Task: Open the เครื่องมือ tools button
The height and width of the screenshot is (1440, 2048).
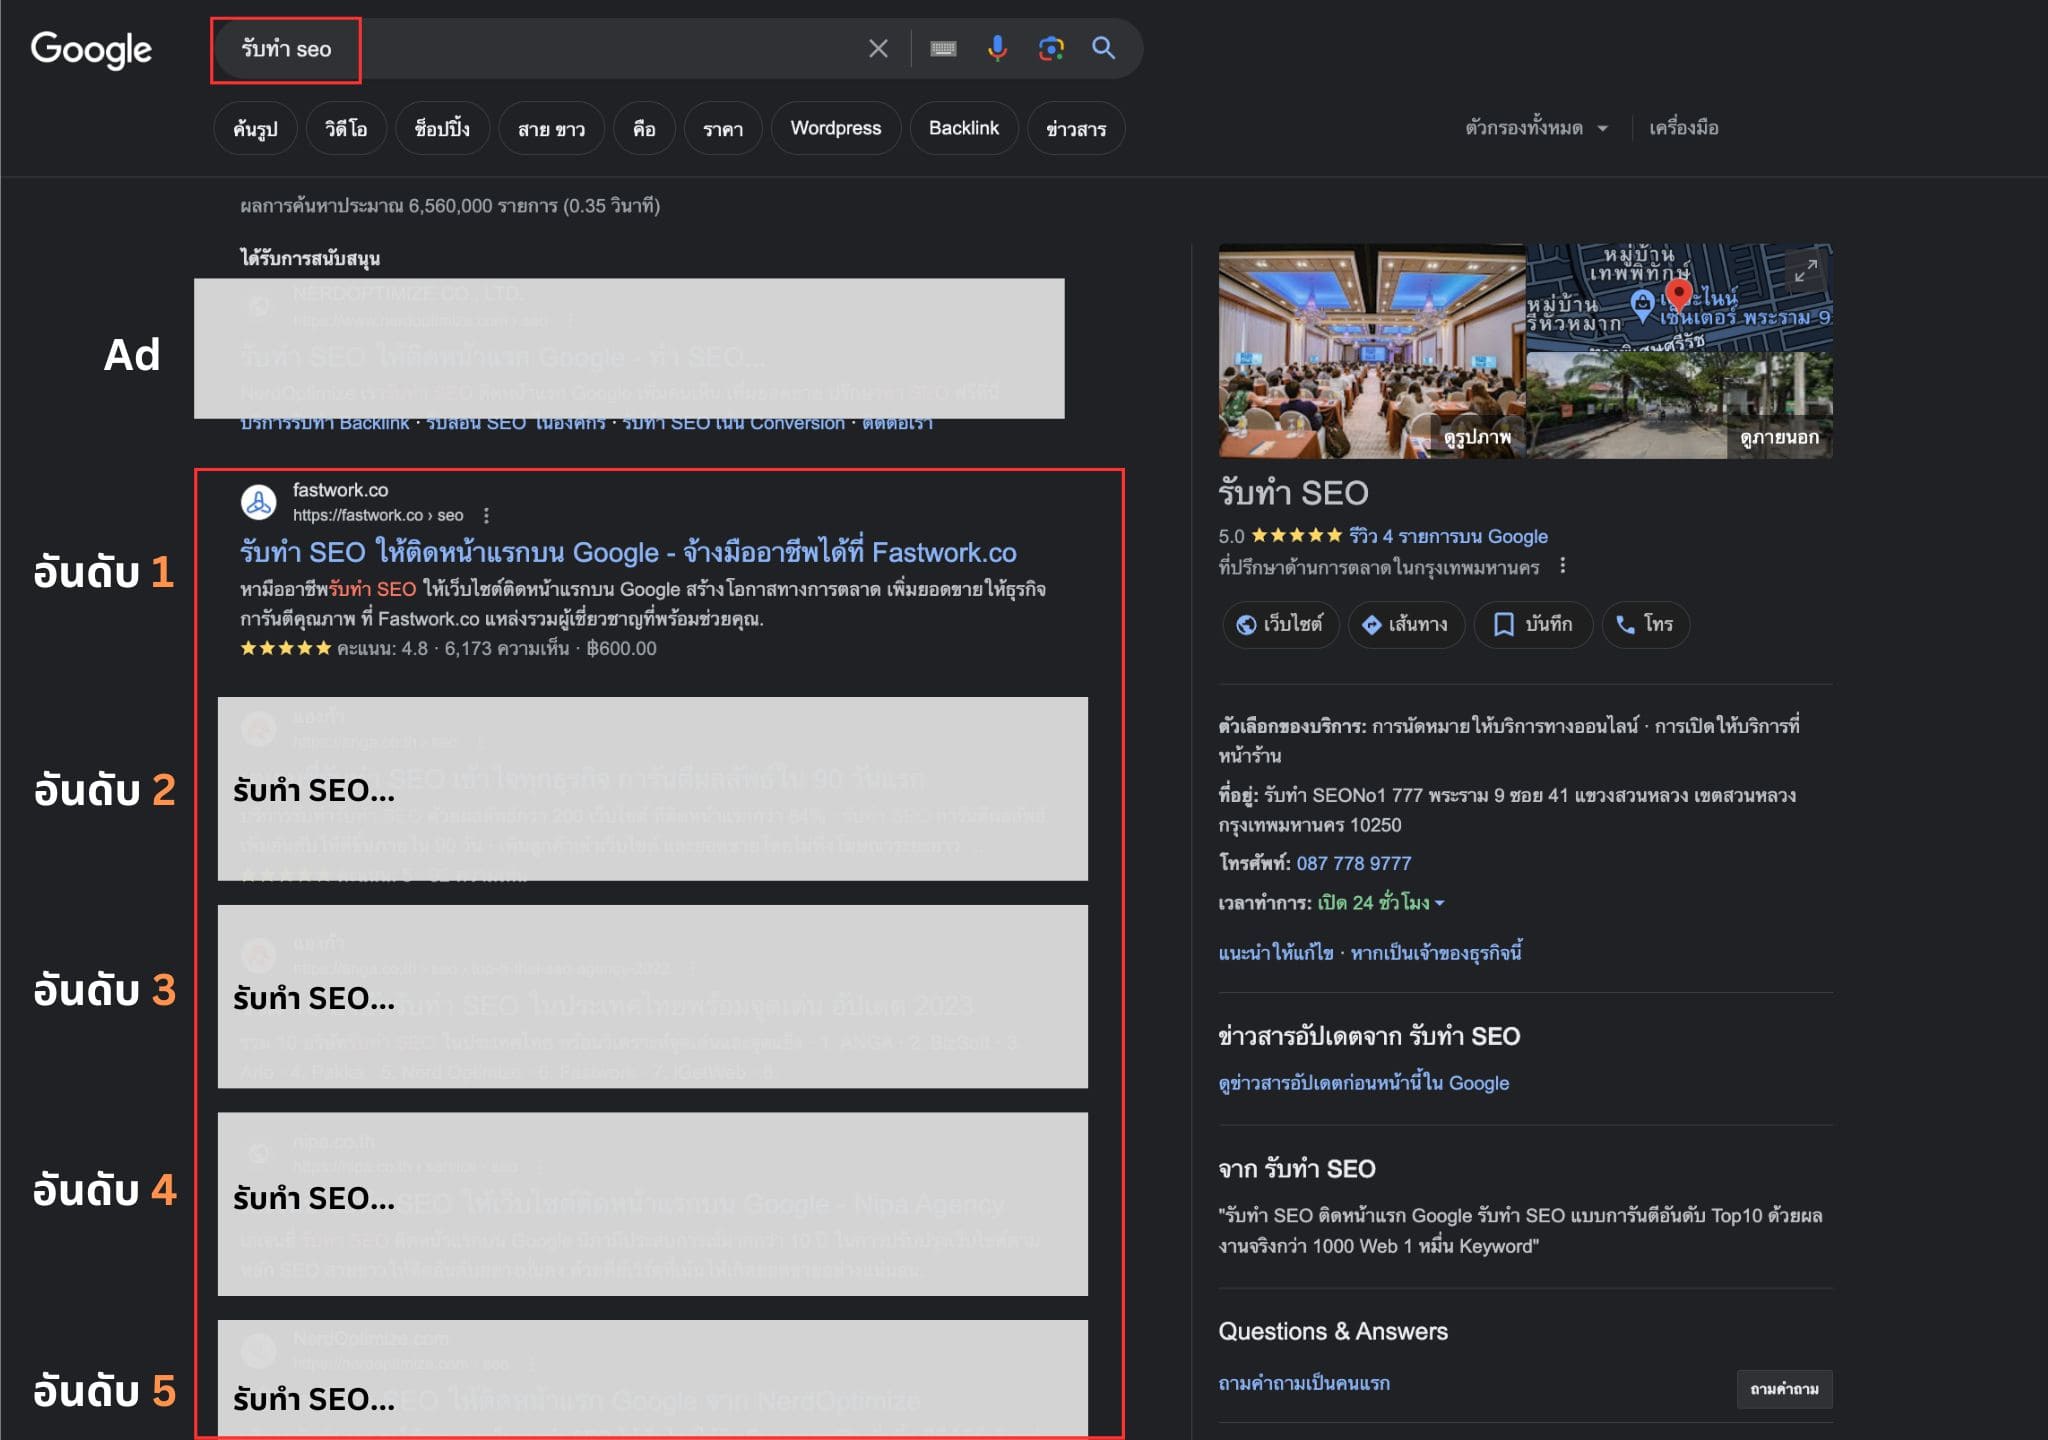Action: 1684,128
